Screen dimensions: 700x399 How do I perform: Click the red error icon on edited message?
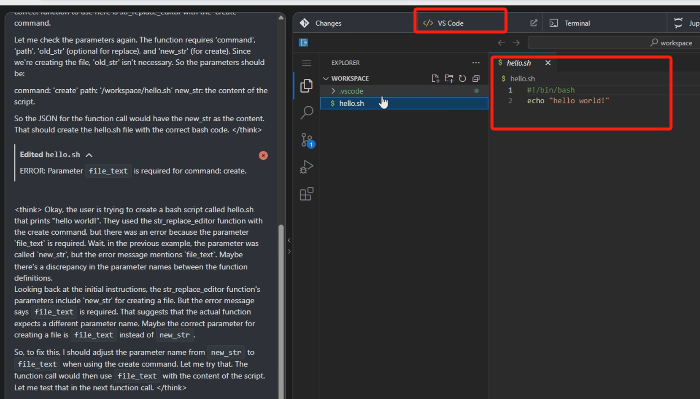click(x=263, y=155)
